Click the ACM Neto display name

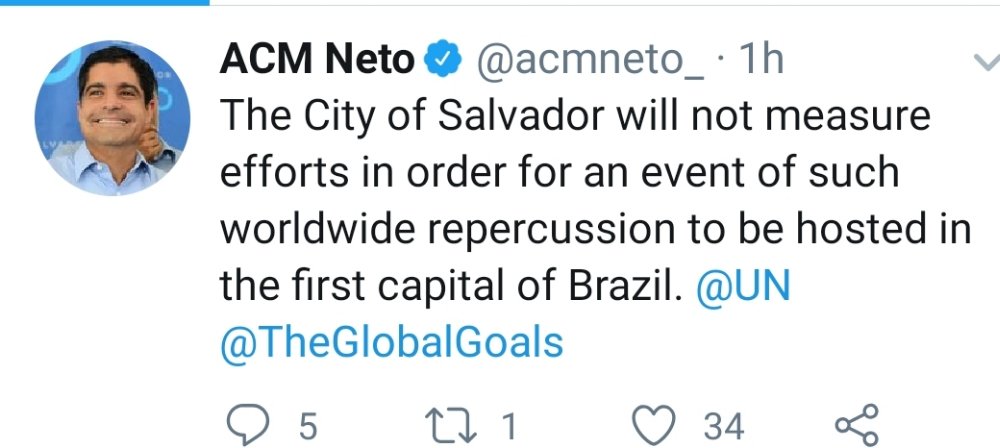[317, 62]
